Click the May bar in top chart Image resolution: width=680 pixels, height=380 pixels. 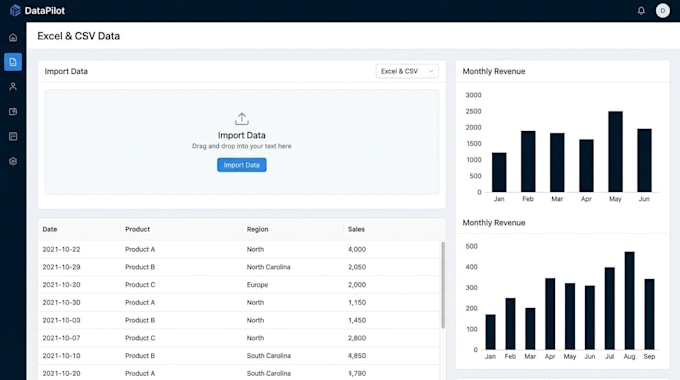[615, 151]
